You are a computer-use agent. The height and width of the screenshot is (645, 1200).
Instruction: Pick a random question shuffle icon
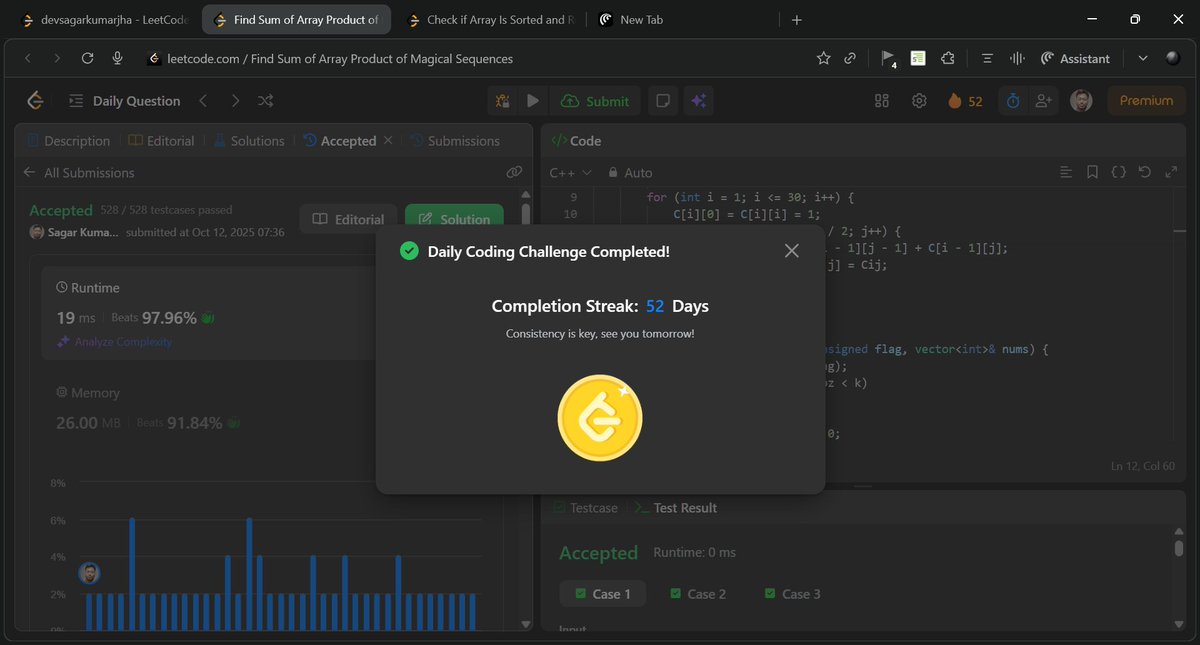pos(266,101)
